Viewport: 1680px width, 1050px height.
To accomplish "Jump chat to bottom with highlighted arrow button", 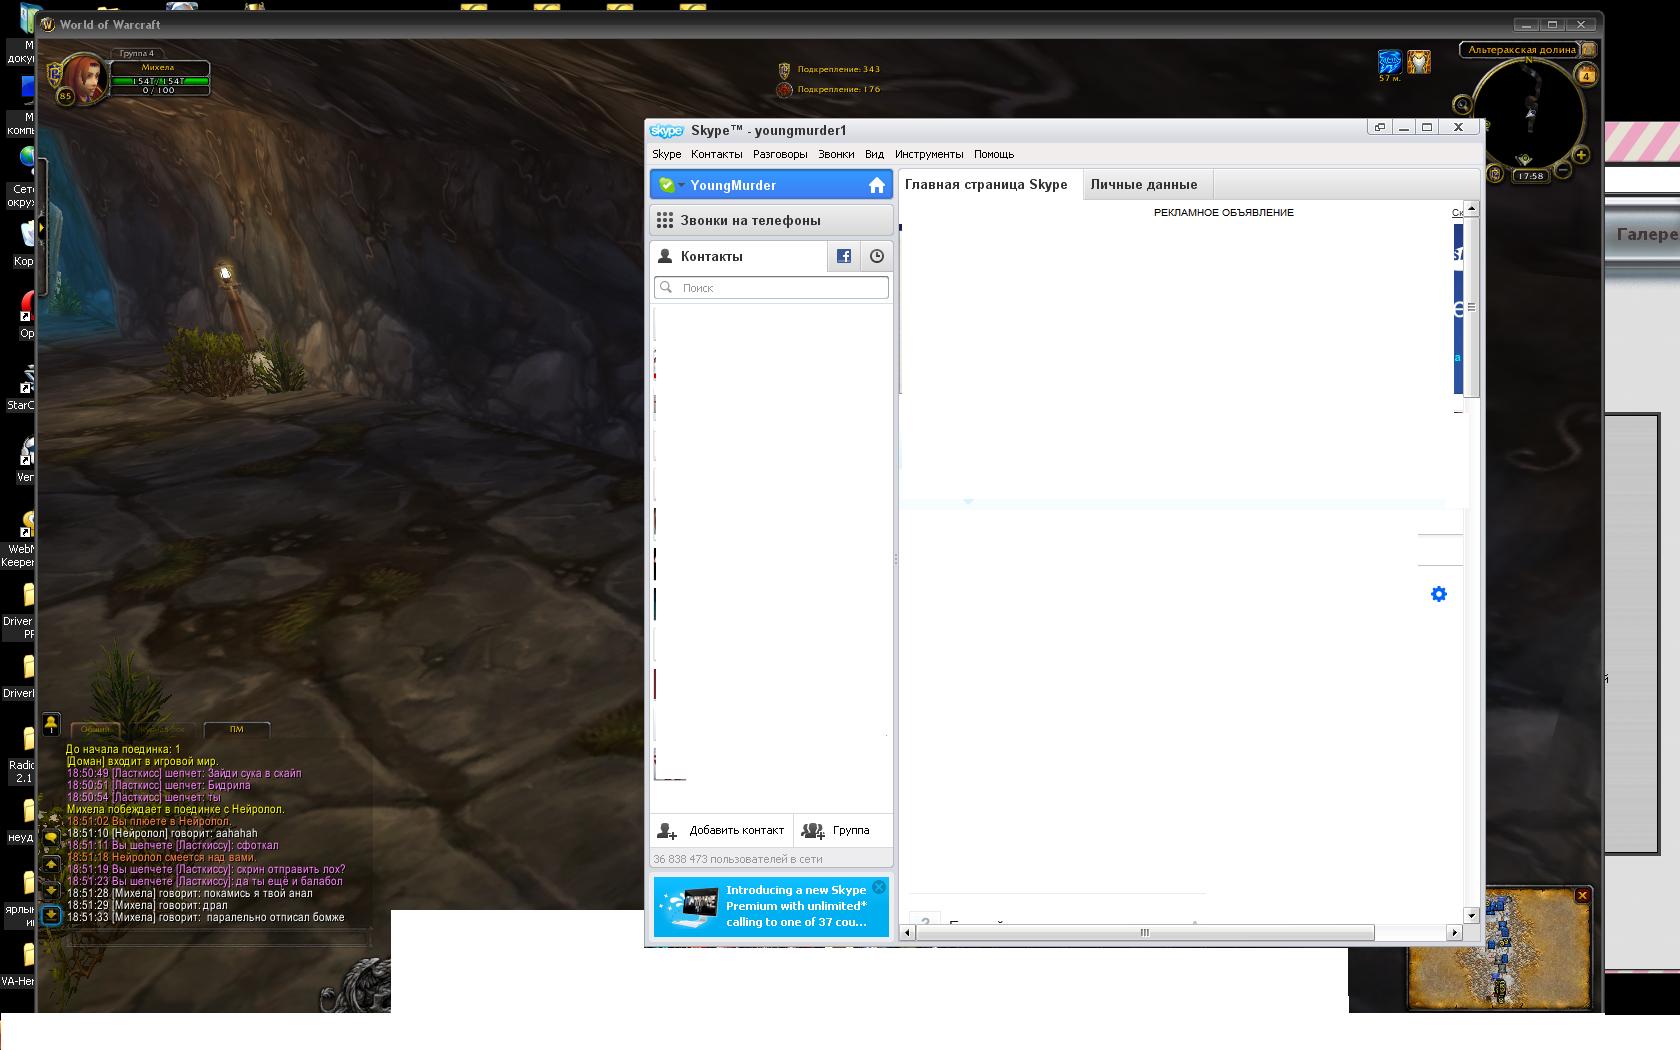I will [x=51, y=914].
